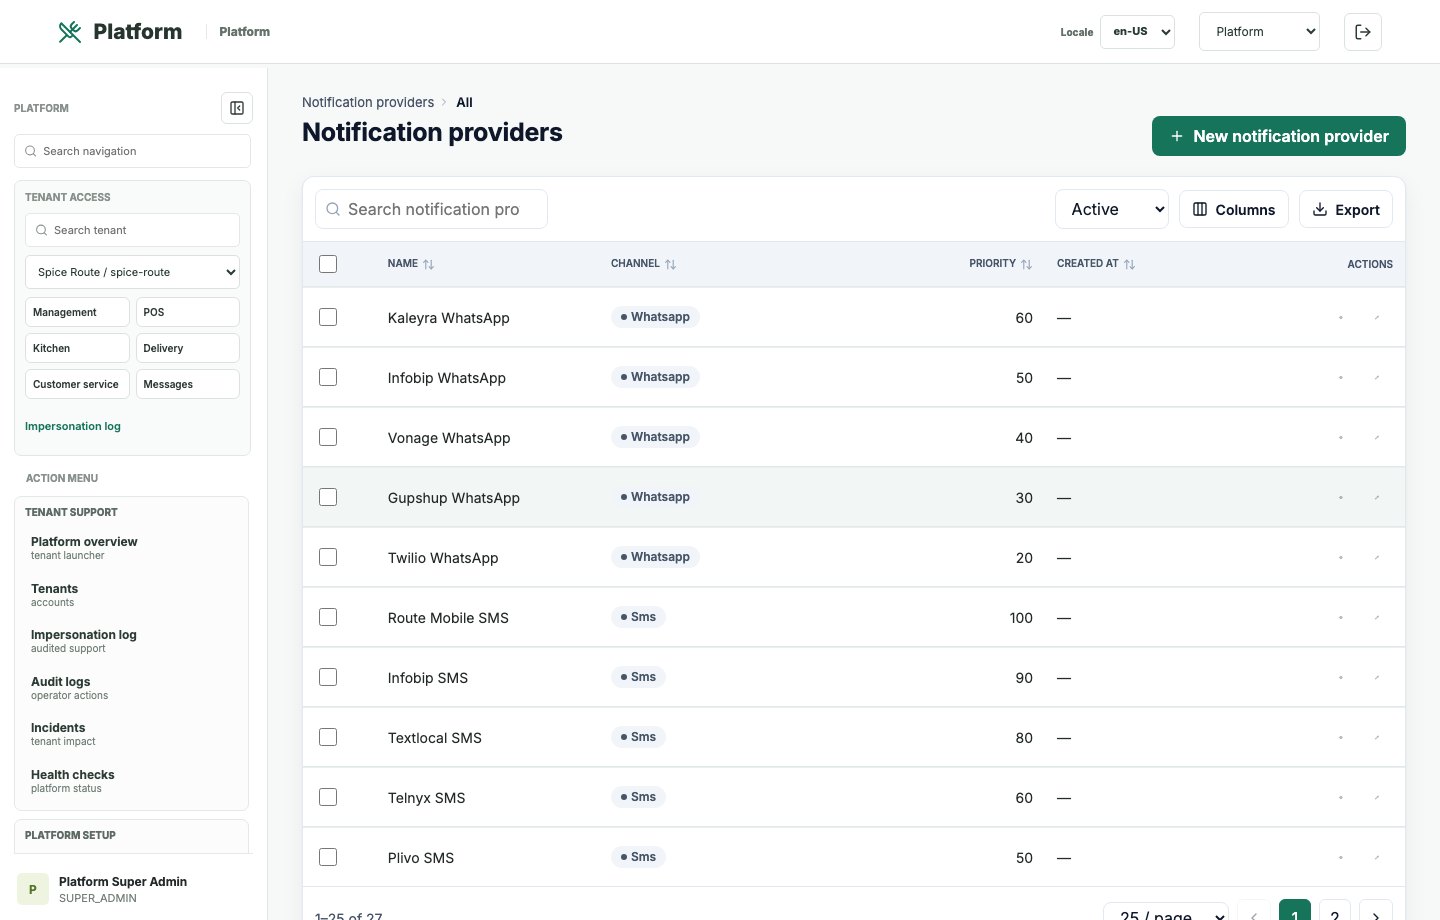The width and height of the screenshot is (1440, 920).
Task: Sort the table by Name
Action: click(x=411, y=264)
